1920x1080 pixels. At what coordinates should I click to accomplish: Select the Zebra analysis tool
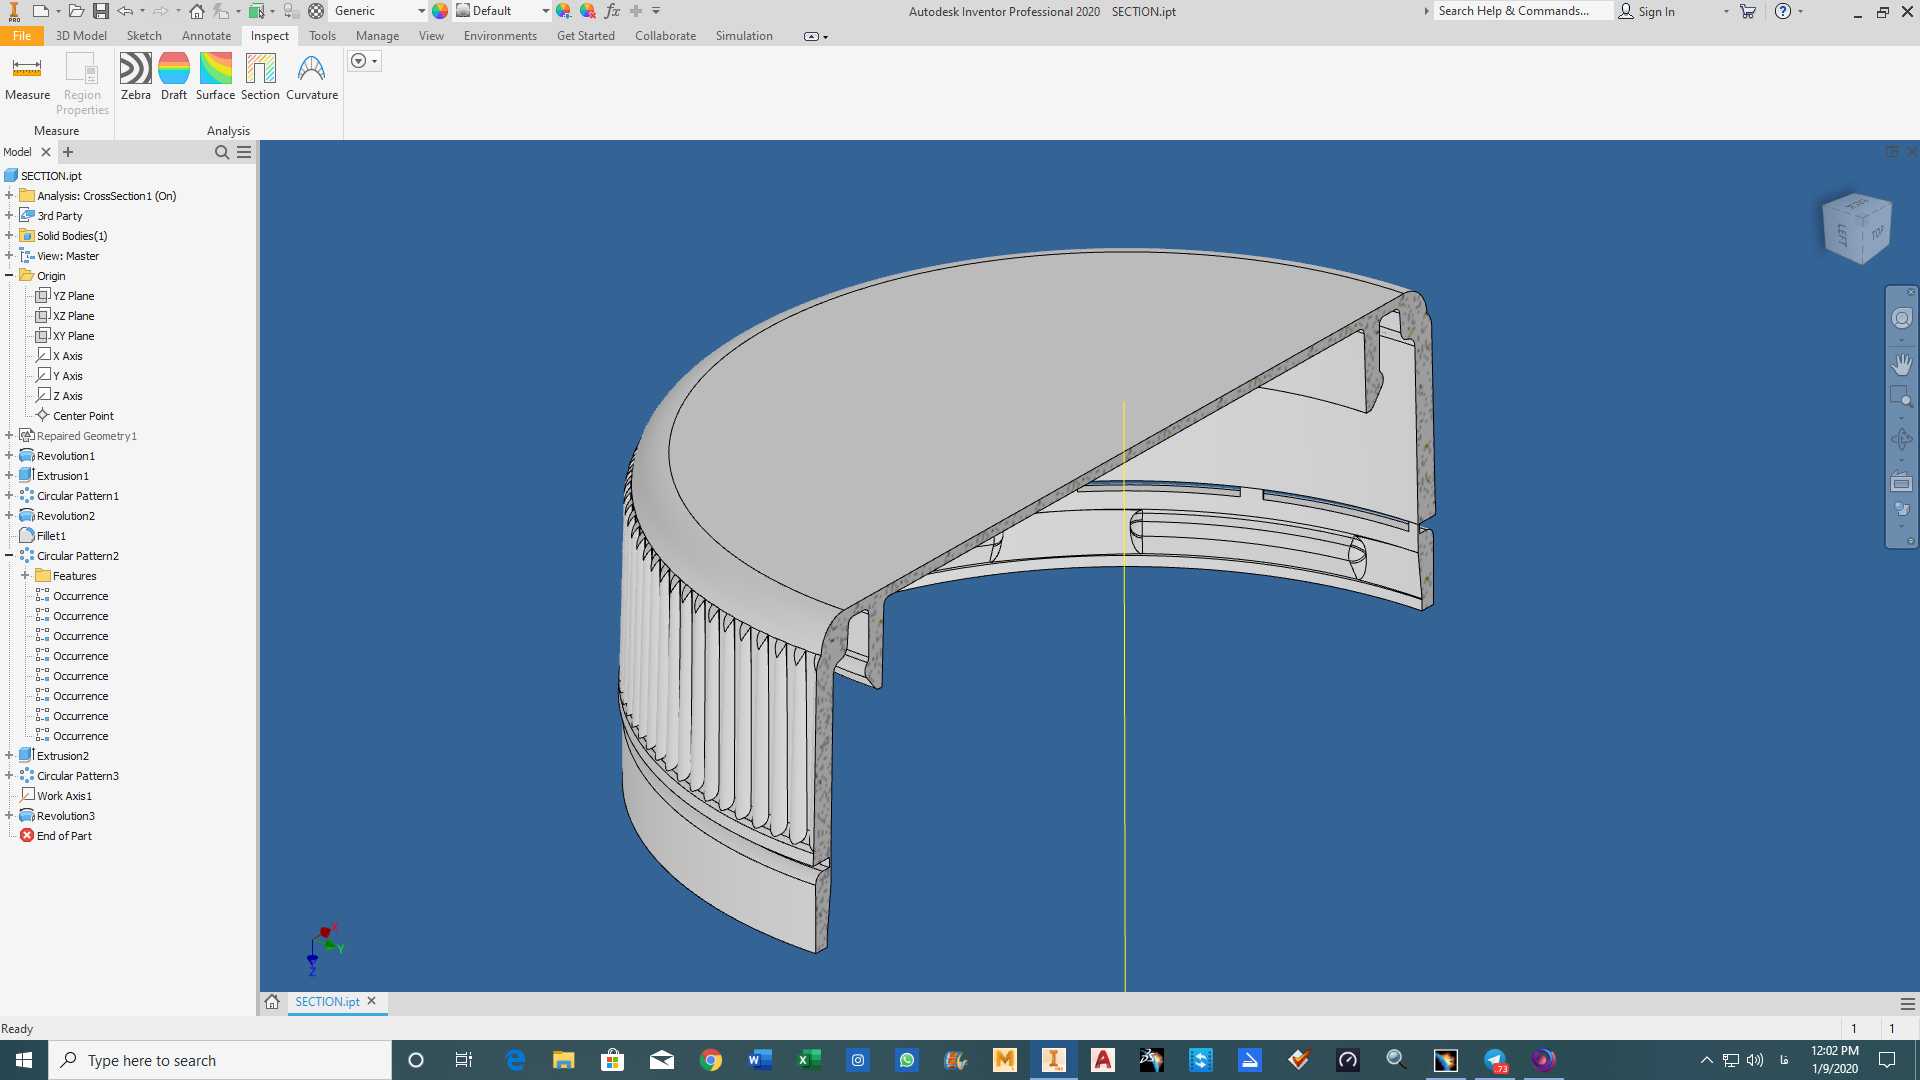click(x=135, y=77)
